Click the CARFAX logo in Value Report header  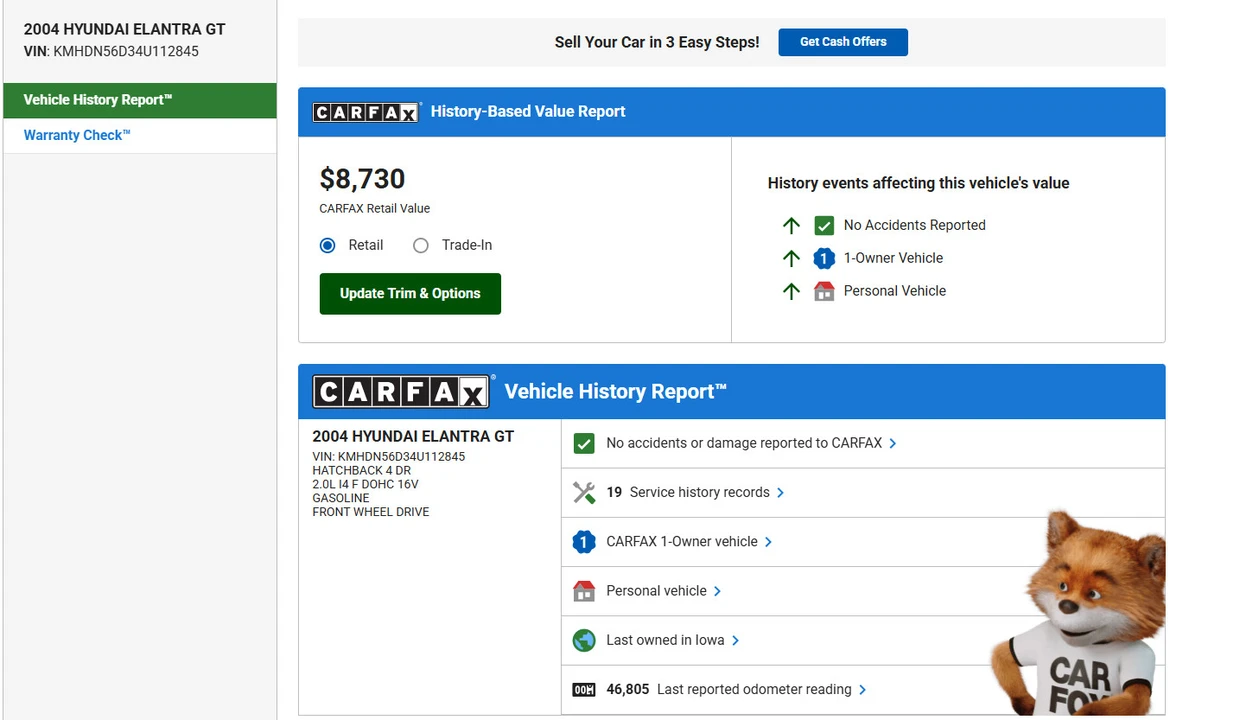tap(366, 112)
